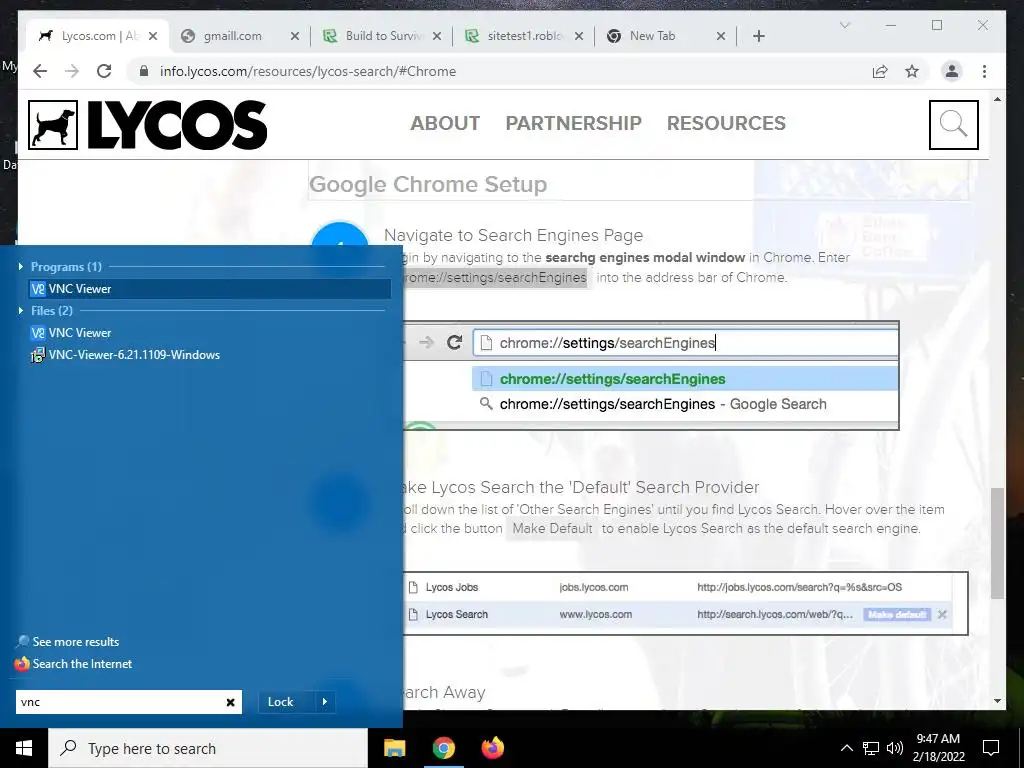Click scrollbar up arrow on page

coord(997,99)
